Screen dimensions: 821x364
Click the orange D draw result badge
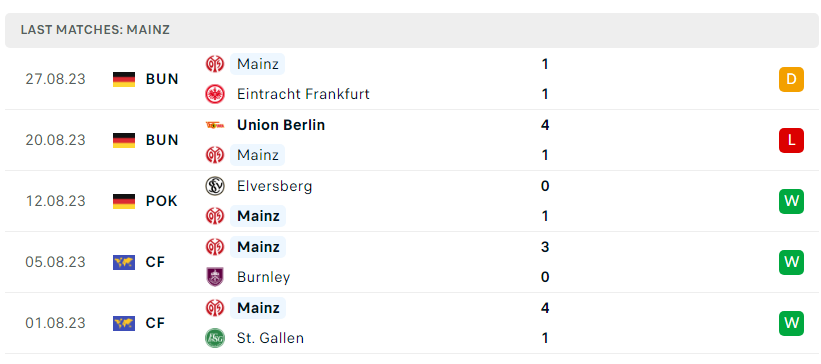coord(791,79)
